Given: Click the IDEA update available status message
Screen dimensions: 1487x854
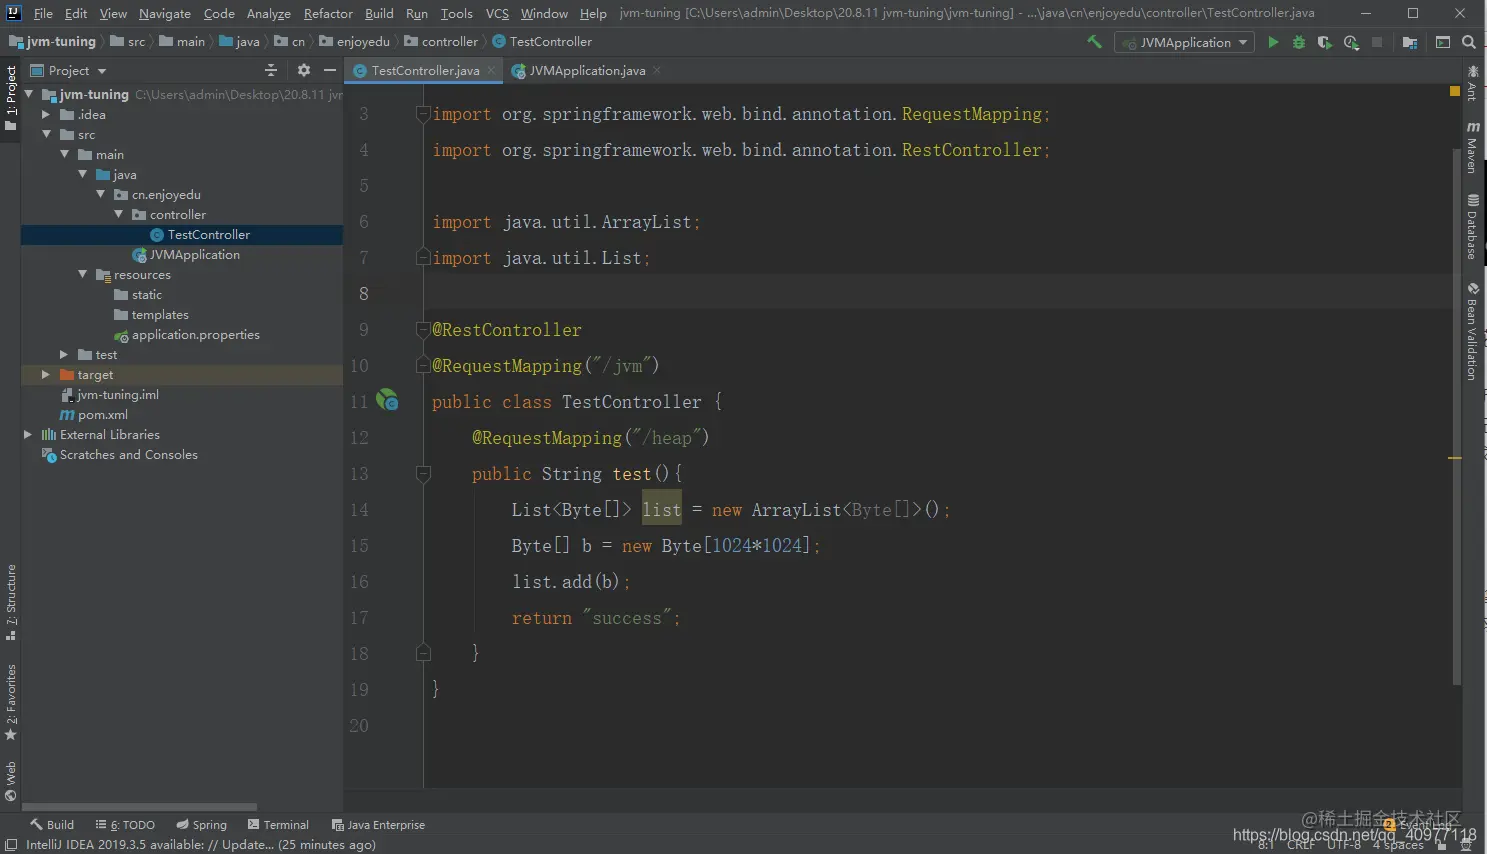Looking at the screenshot, I should 201,845.
